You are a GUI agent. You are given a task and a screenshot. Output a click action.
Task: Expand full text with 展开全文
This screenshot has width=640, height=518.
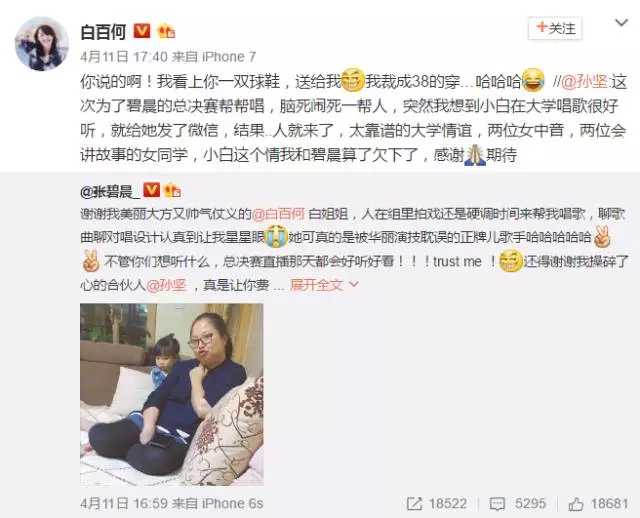pos(324,285)
